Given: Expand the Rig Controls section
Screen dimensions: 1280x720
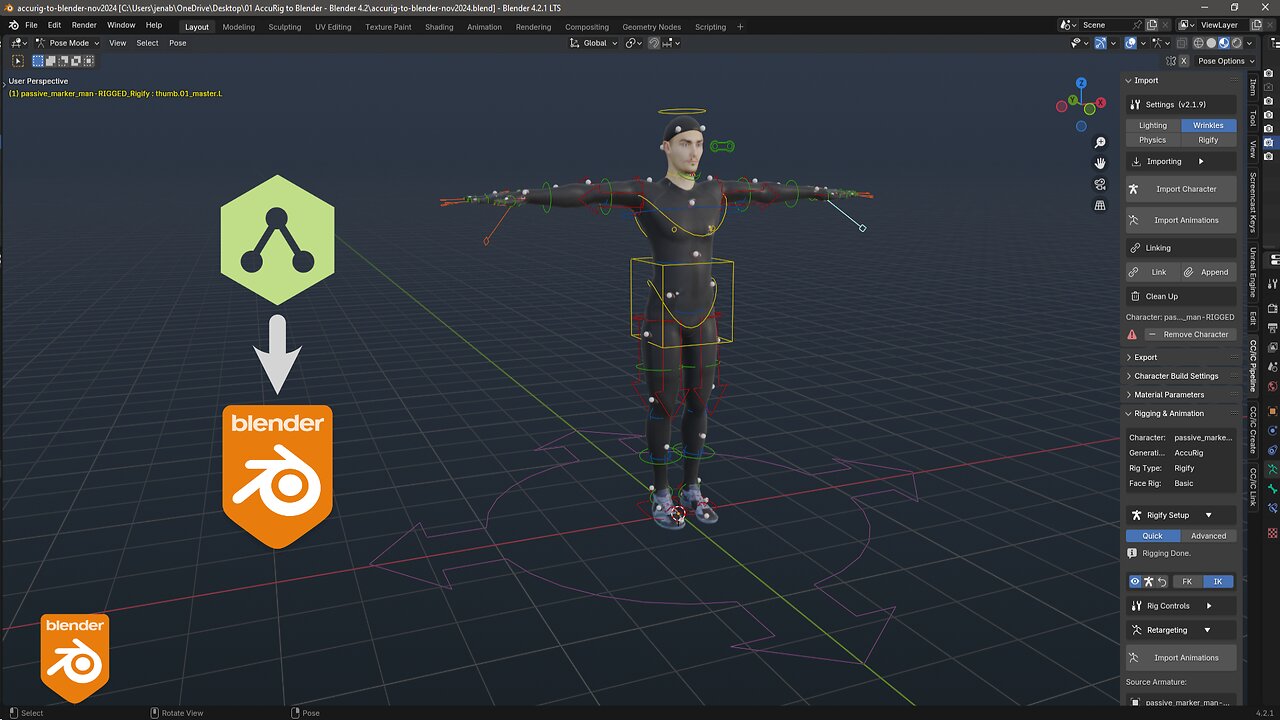Looking at the screenshot, I should click(x=1208, y=606).
